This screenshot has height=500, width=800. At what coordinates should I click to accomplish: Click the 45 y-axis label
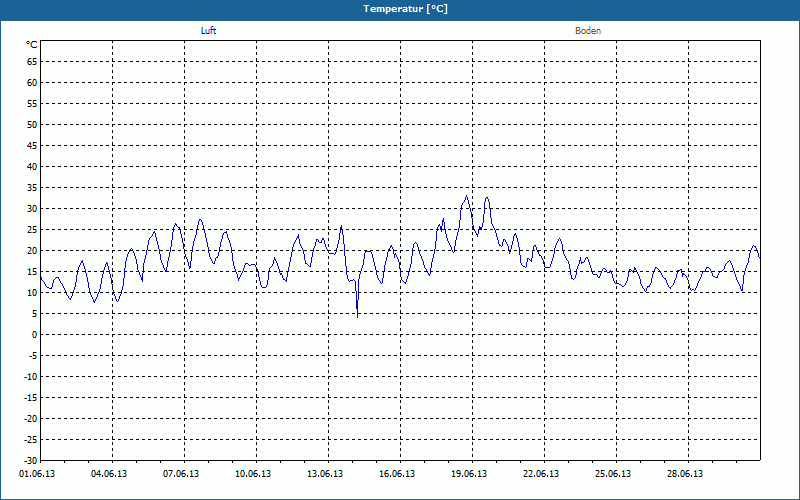coord(32,145)
